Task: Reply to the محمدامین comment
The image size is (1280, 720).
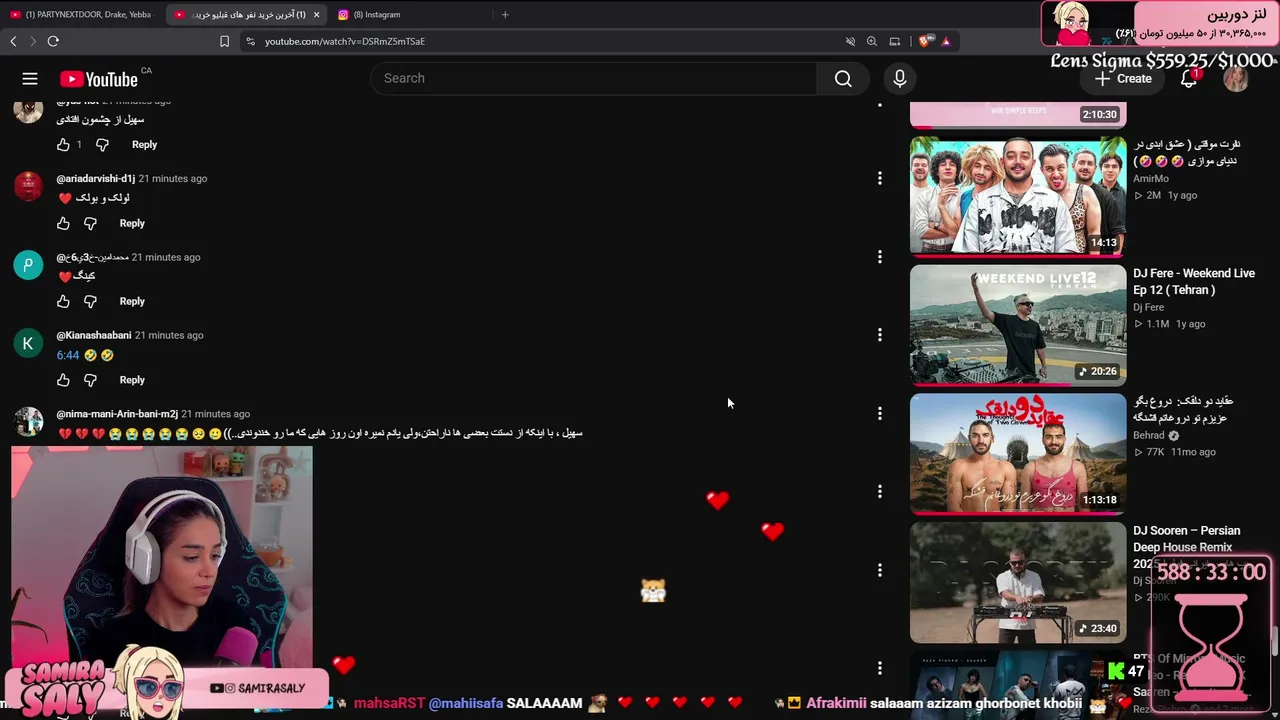Action: (132, 301)
